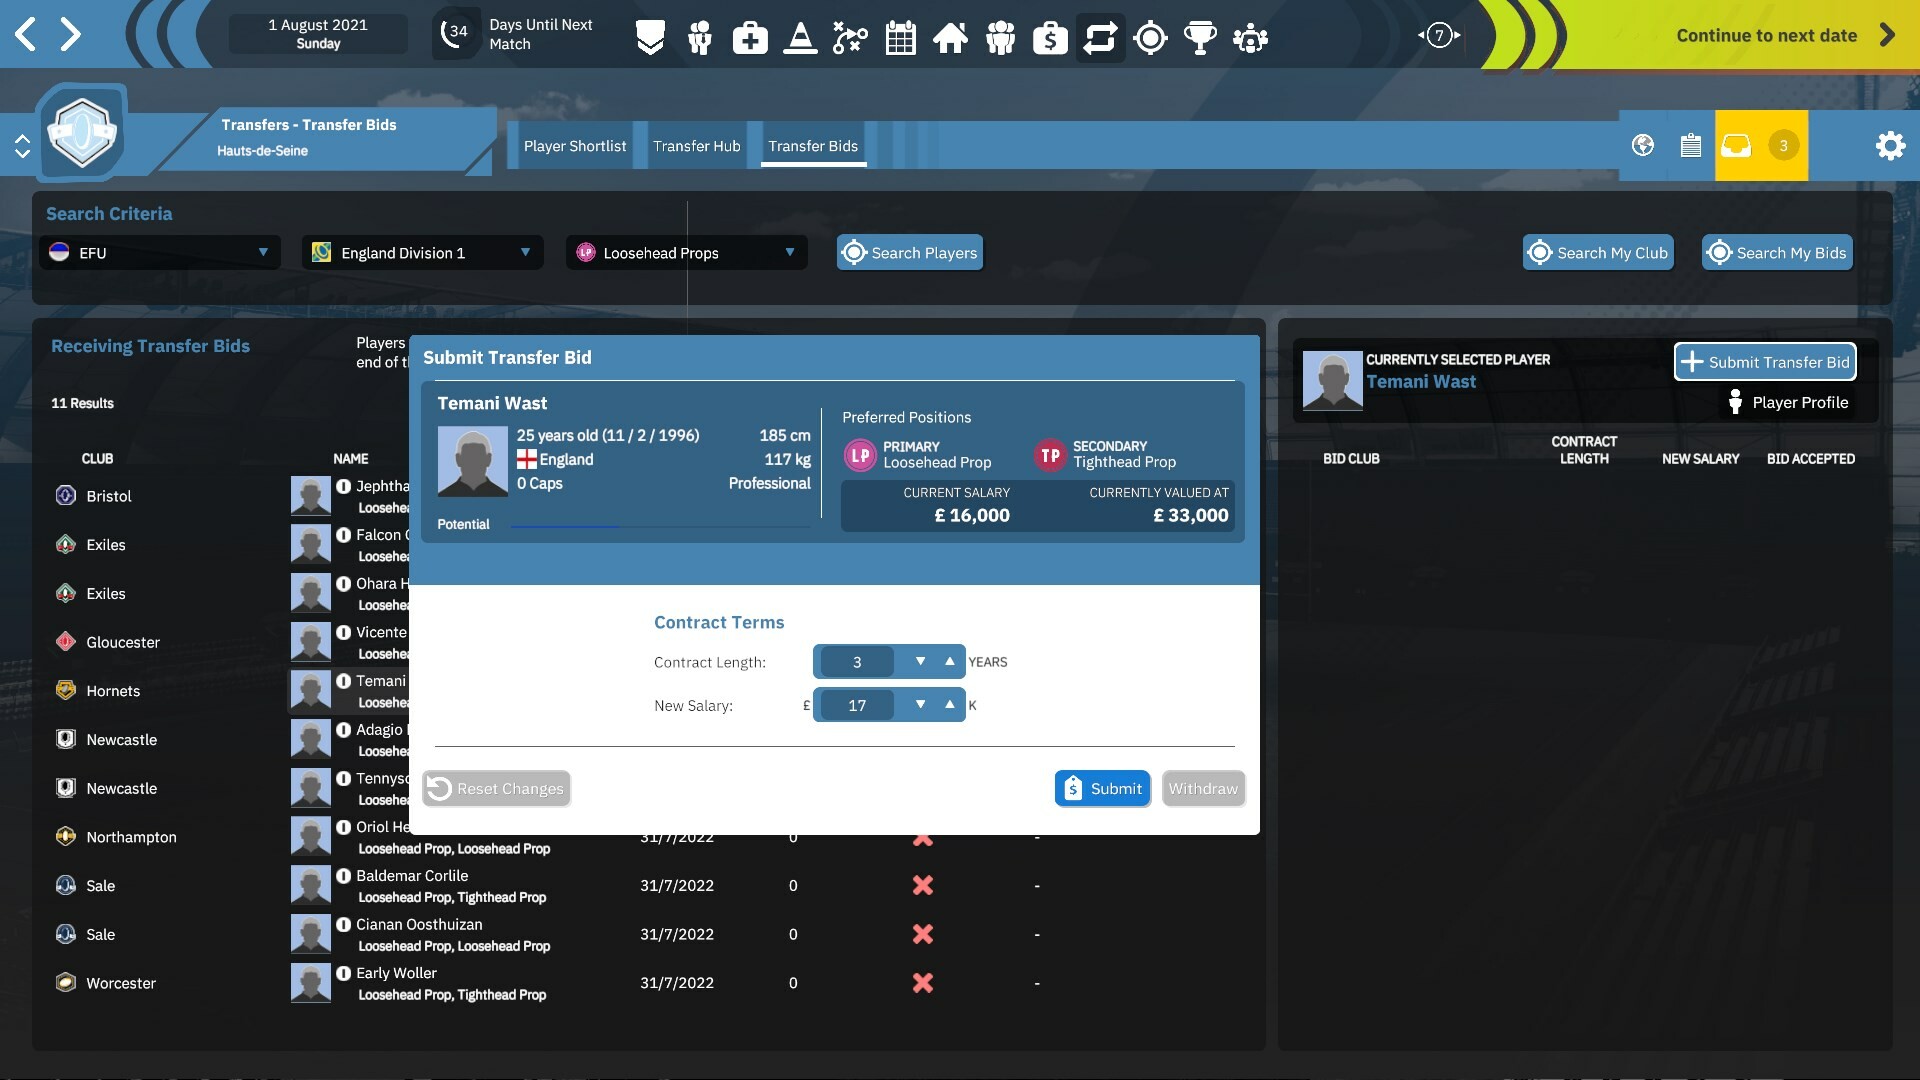The width and height of the screenshot is (1920, 1080).
Task: Submit the transfer bid for Temani Wast
Action: 1103,788
